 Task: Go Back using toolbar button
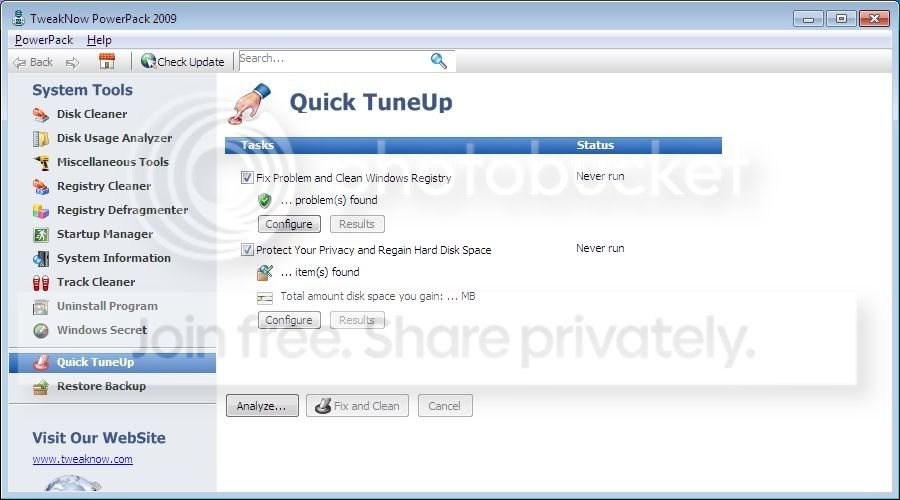(x=33, y=62)
